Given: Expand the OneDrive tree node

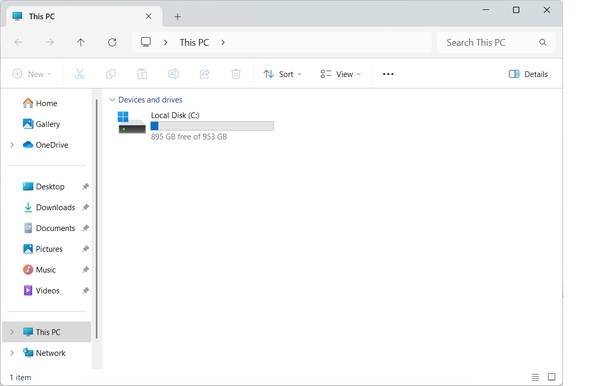Looking at the screenshot, I should [12, 145].
